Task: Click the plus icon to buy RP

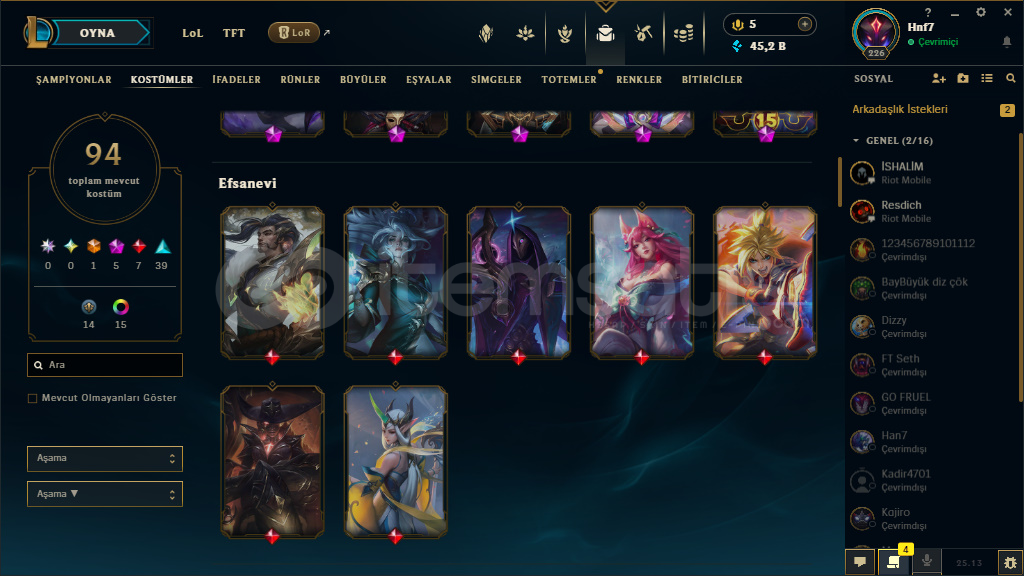Action: (805, 24)
